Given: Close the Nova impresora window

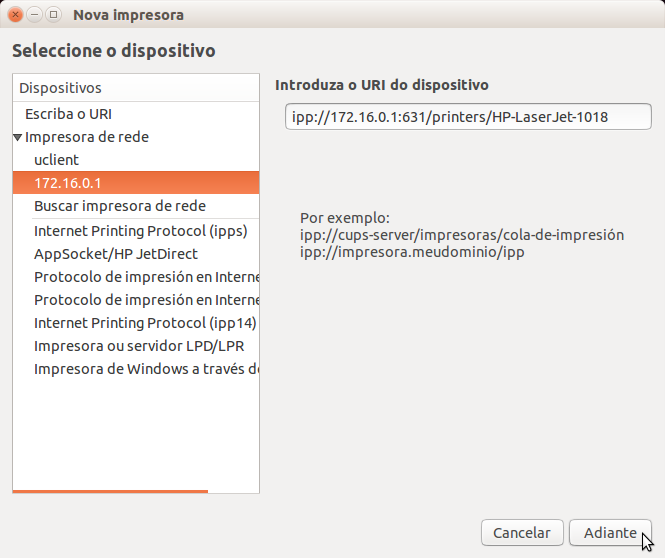Looking at the screenshot, I should [x=16, y=15].
